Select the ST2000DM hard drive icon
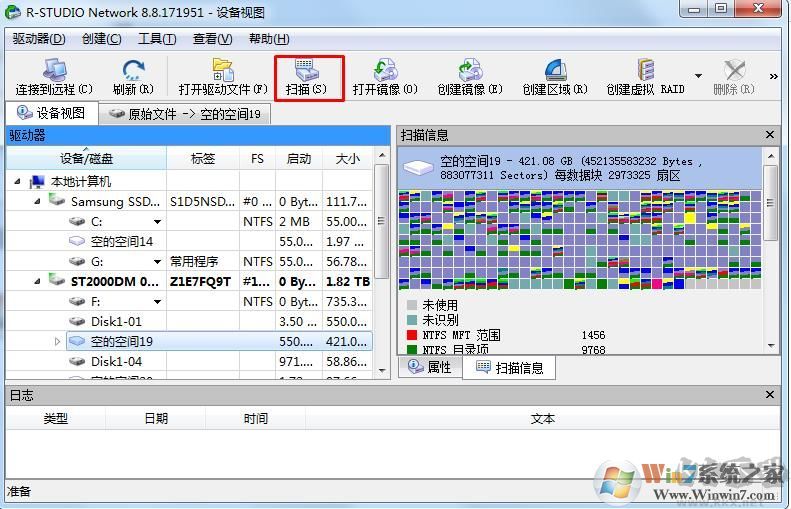The width and height of the screenshot is (791, 509). coord(56,280)
